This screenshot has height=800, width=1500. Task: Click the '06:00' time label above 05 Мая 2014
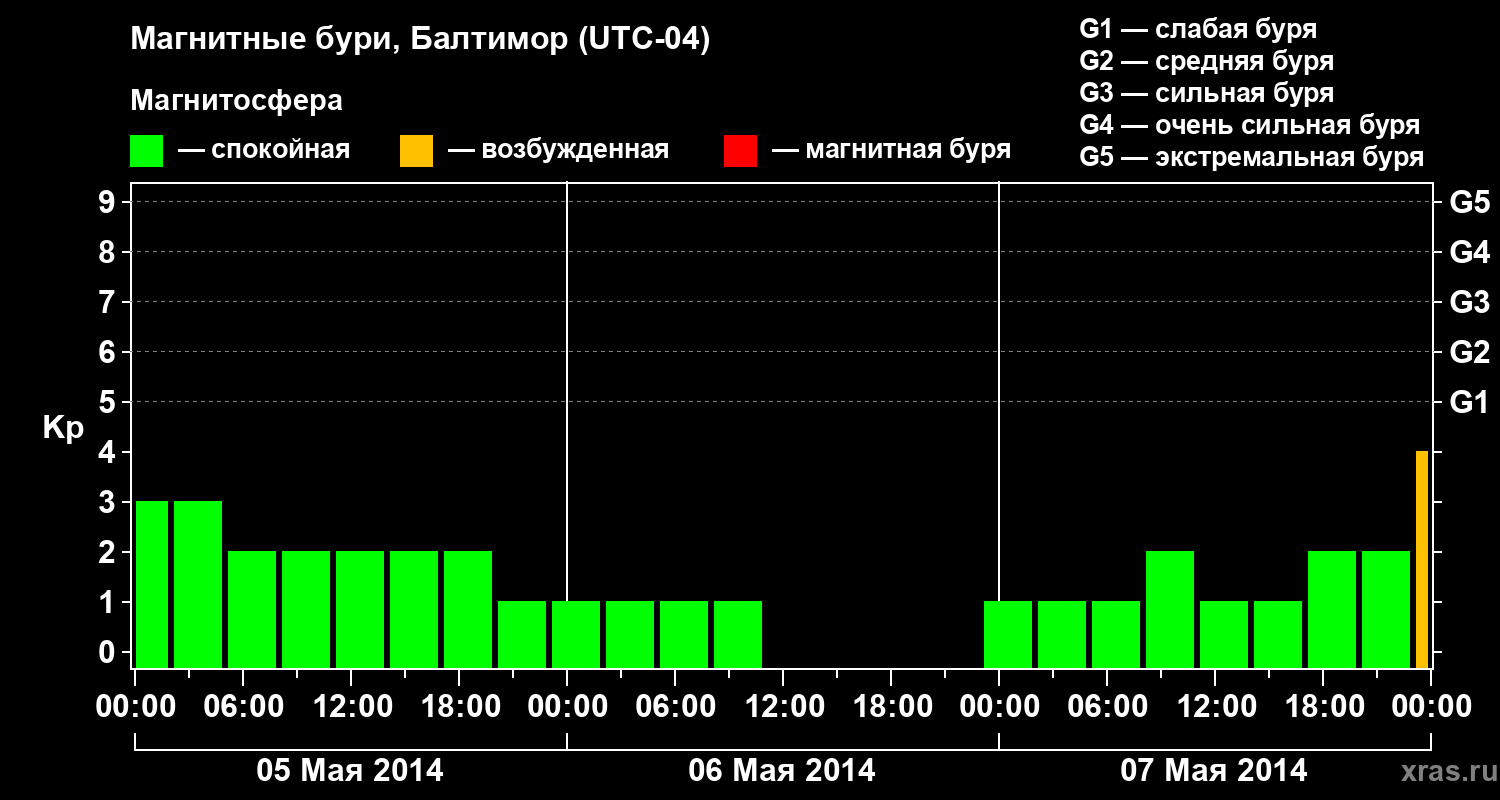(243, 706)
